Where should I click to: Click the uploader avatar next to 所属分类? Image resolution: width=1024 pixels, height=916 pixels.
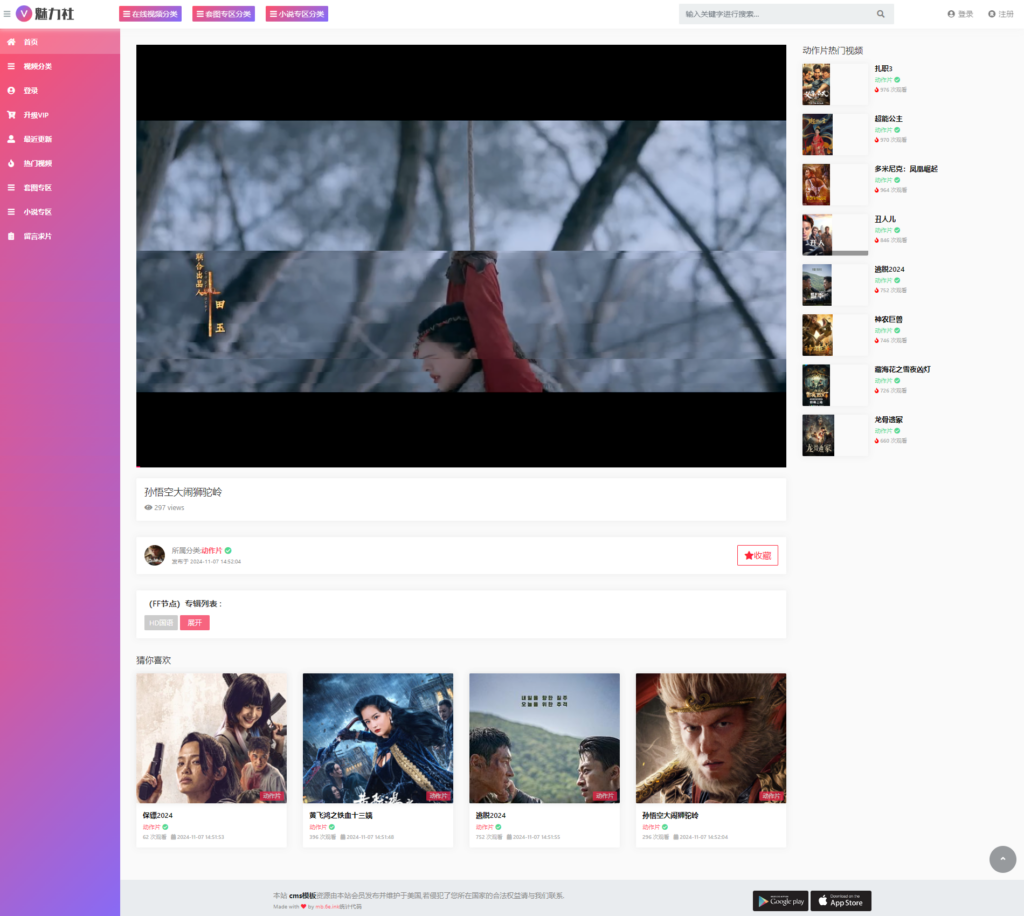pyautogui.click(x=155, y=556)
